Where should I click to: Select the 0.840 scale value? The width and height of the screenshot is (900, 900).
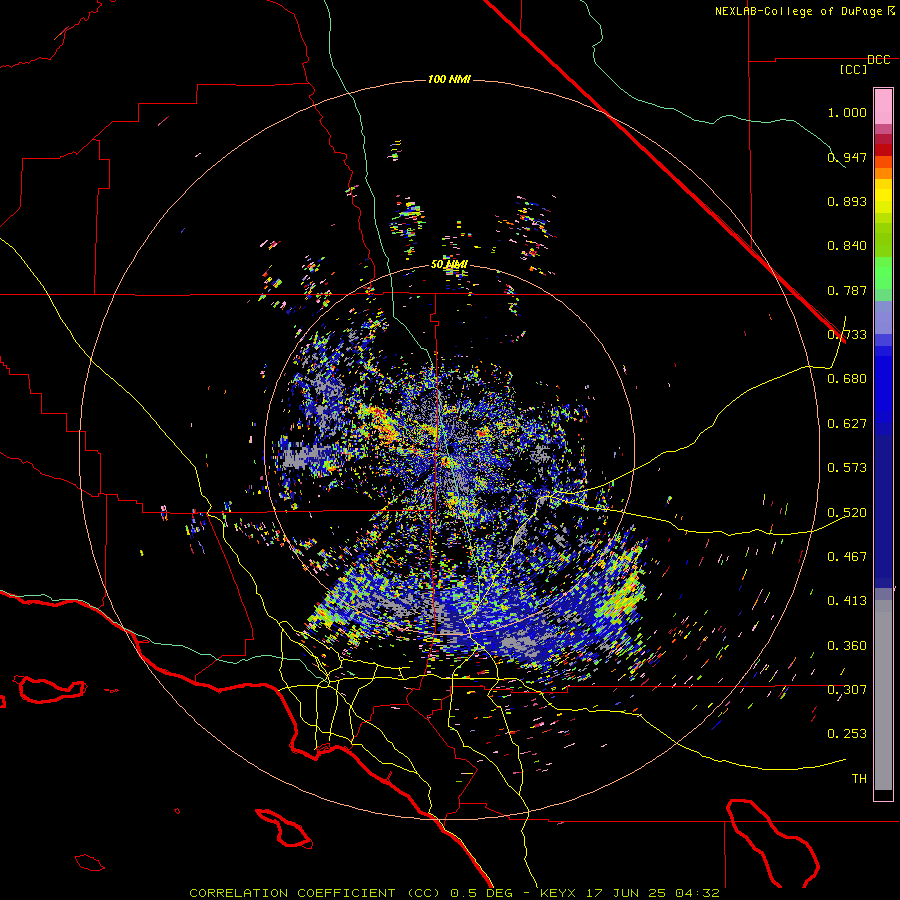click(x=847, y=246)
